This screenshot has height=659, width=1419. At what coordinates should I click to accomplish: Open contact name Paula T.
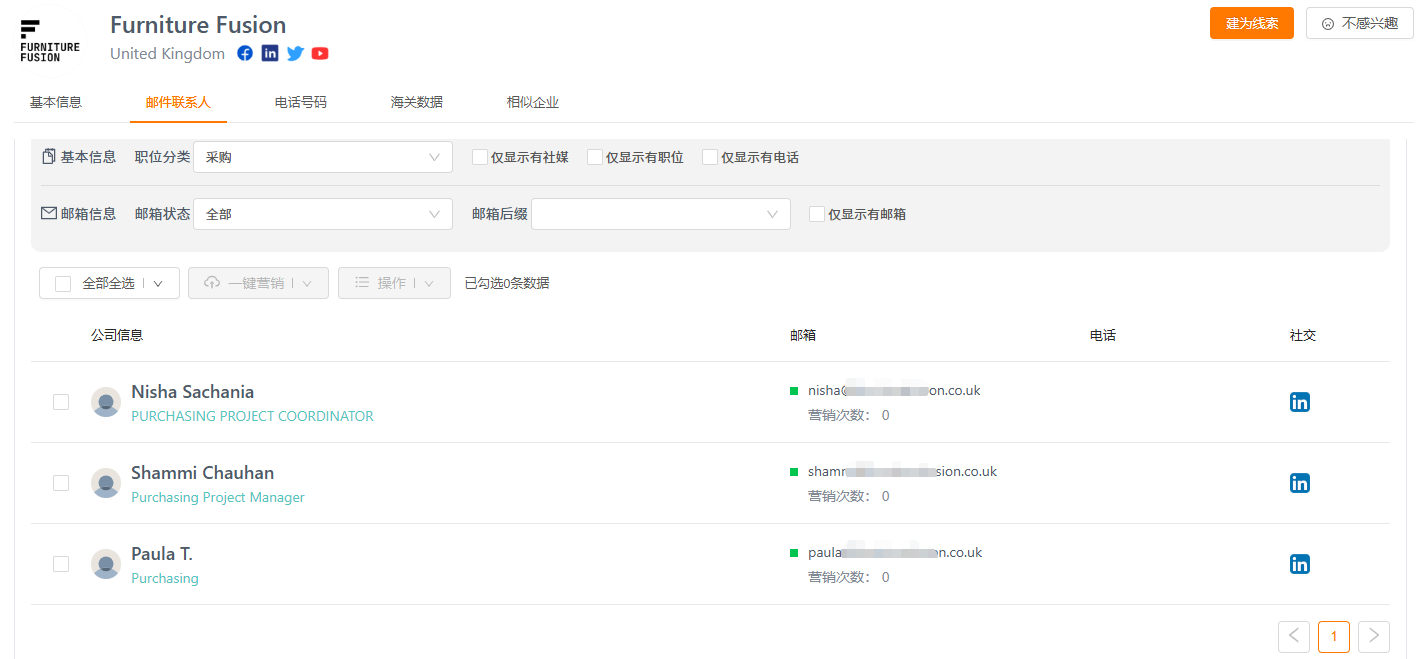click(162, 554)
